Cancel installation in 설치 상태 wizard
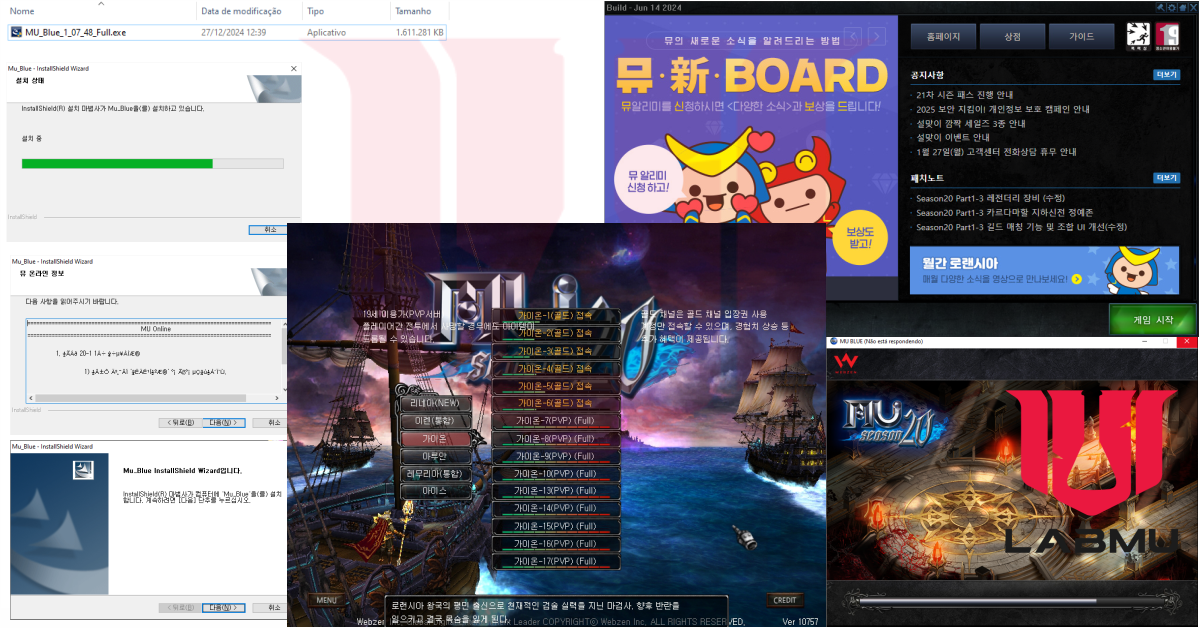1200x628 pixels. pyautogui.click(x=270, y=229)
